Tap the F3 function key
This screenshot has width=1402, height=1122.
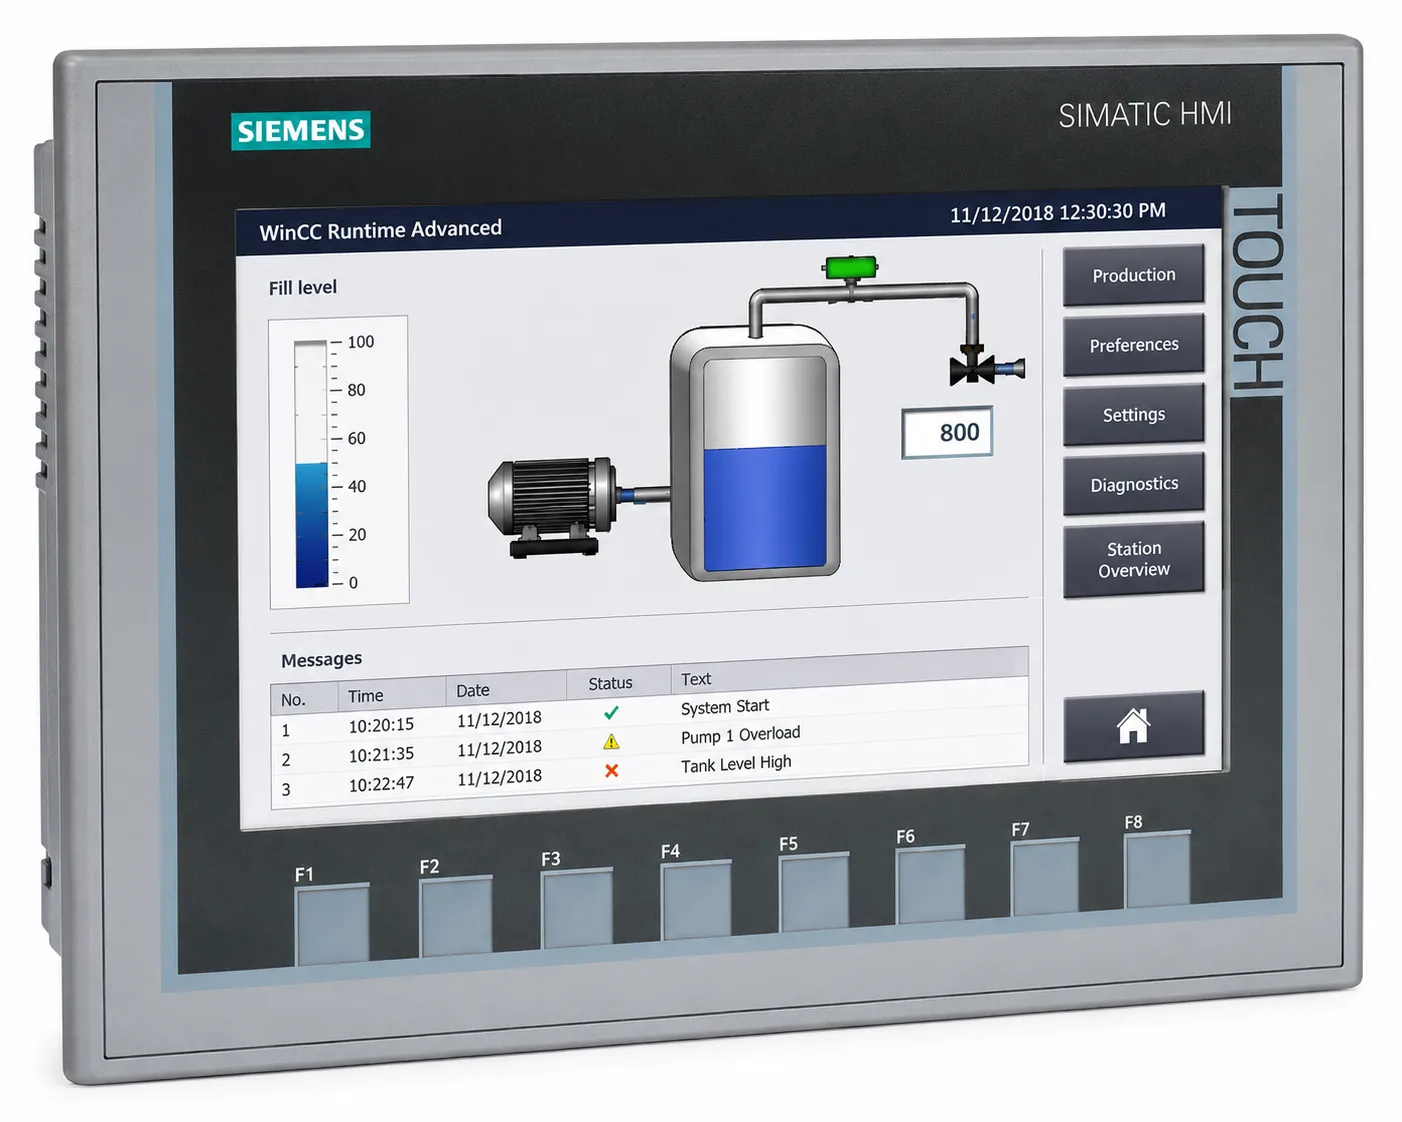point(576,908)
